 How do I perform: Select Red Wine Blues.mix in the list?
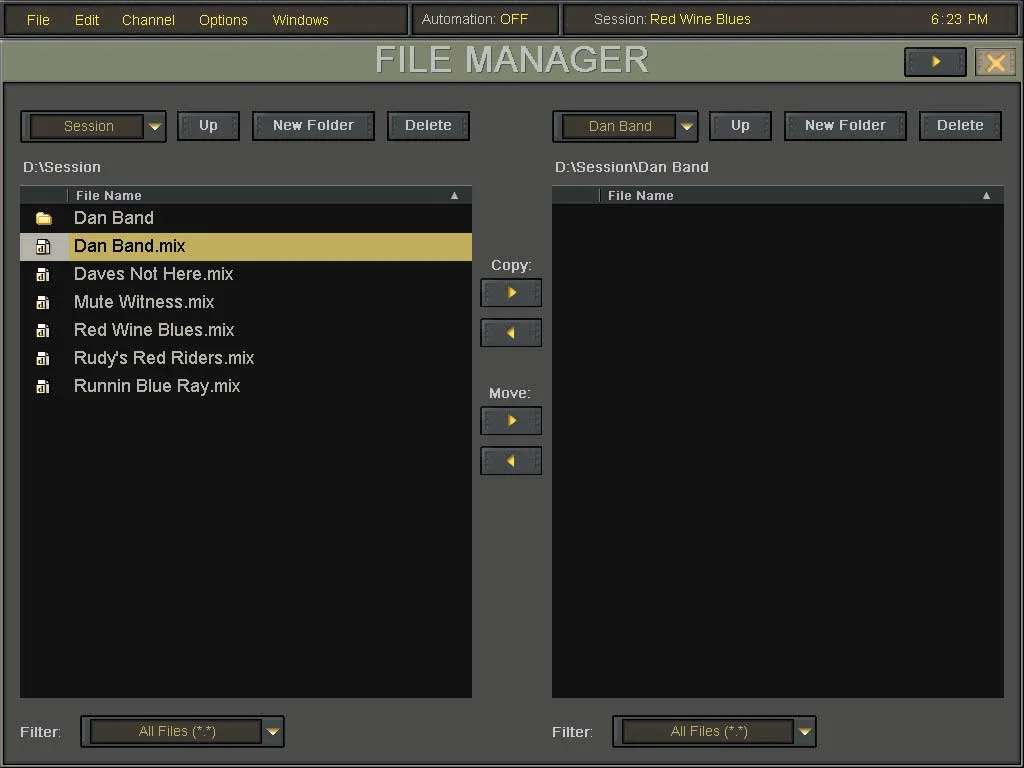246,330
